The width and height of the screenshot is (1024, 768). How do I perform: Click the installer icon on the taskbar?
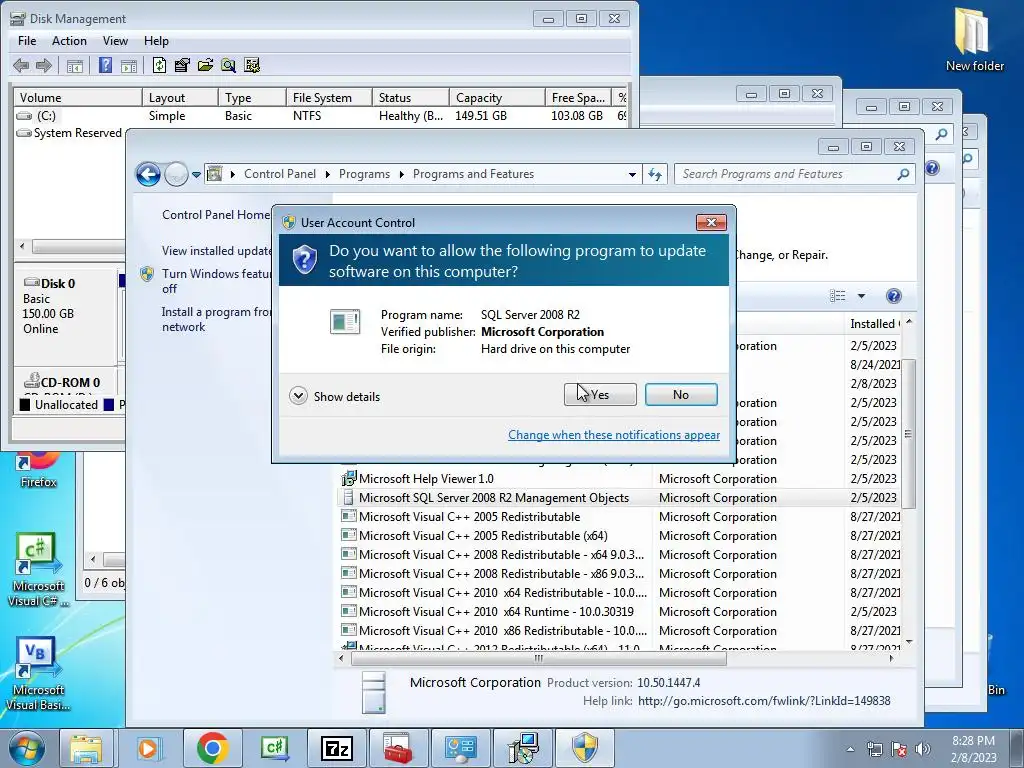tap(522, 748)
